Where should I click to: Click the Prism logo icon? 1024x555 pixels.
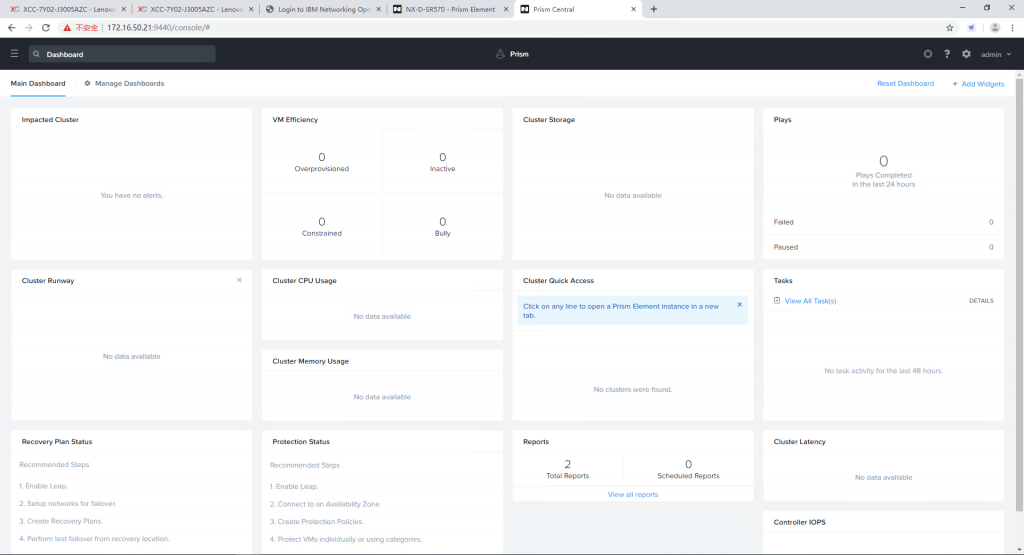pos(500,54)
